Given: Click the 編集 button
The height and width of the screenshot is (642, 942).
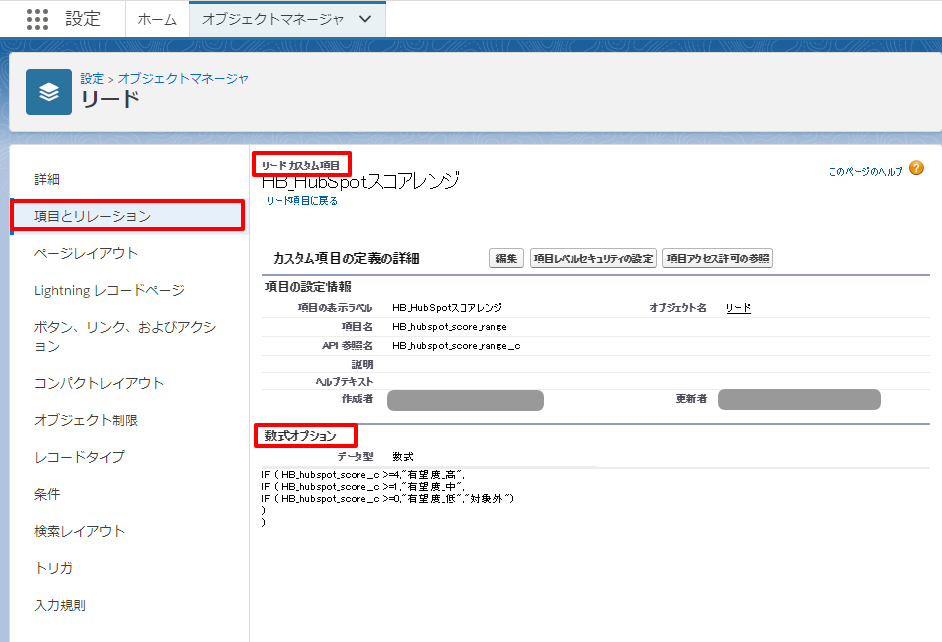Looking at the screenshot, I should (507, 259).
